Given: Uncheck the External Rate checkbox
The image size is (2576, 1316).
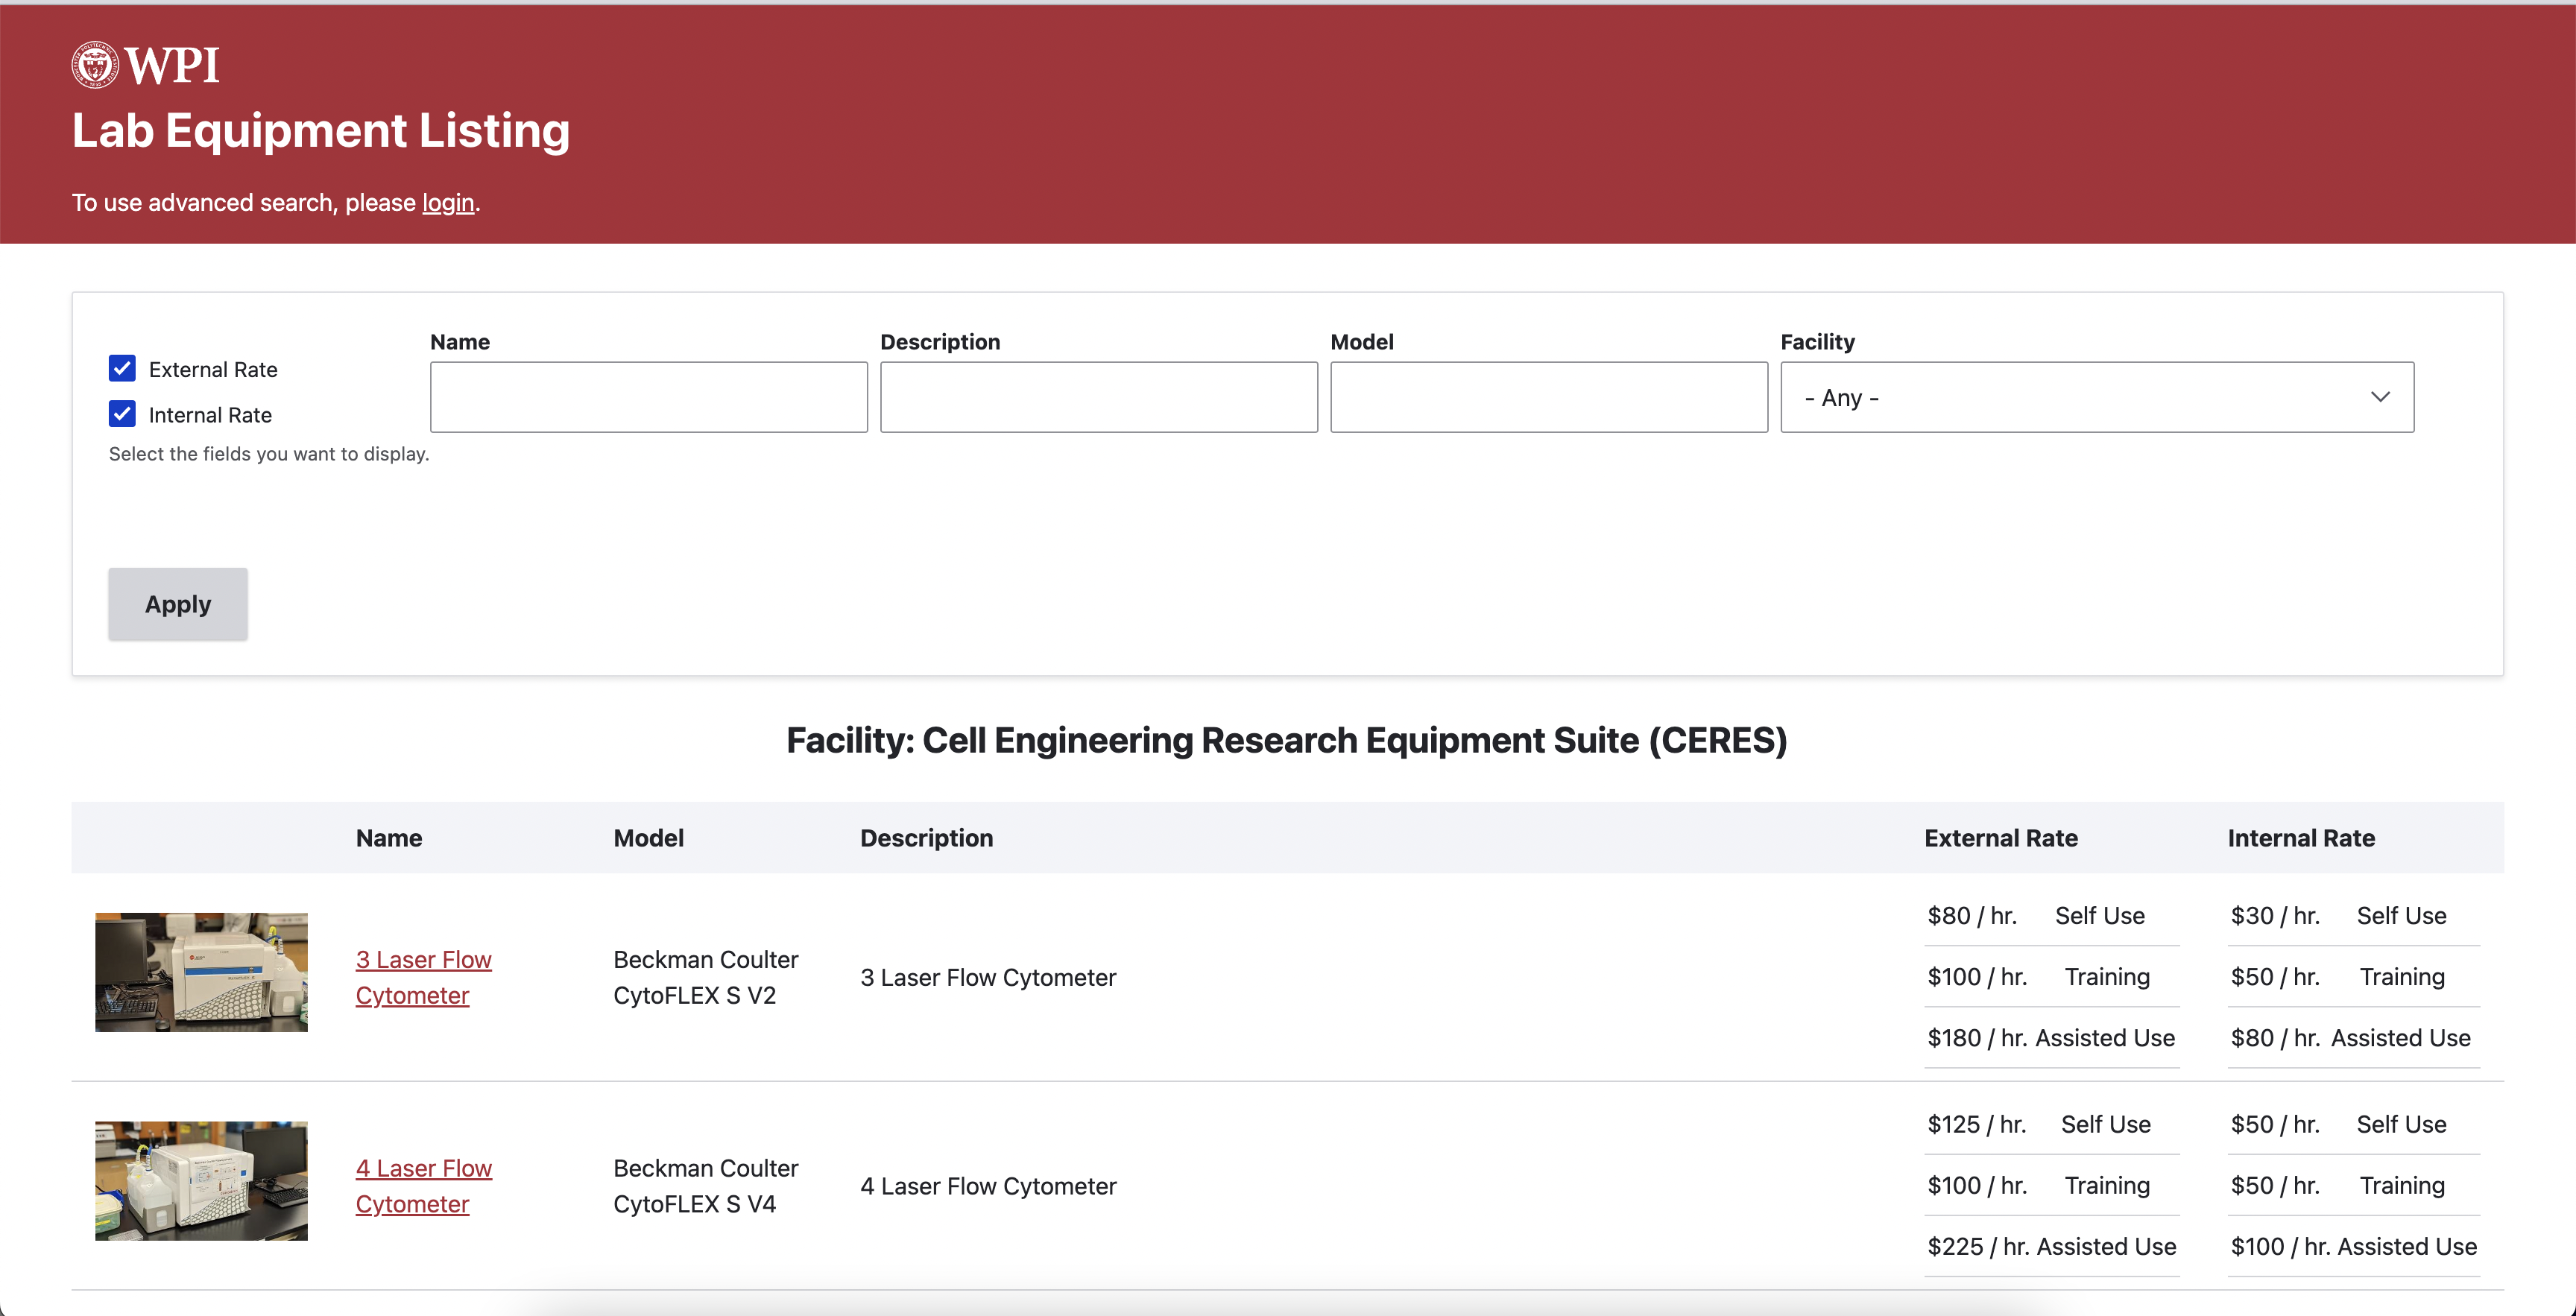Looking at the screenshot, I should [x=122, y=368].
